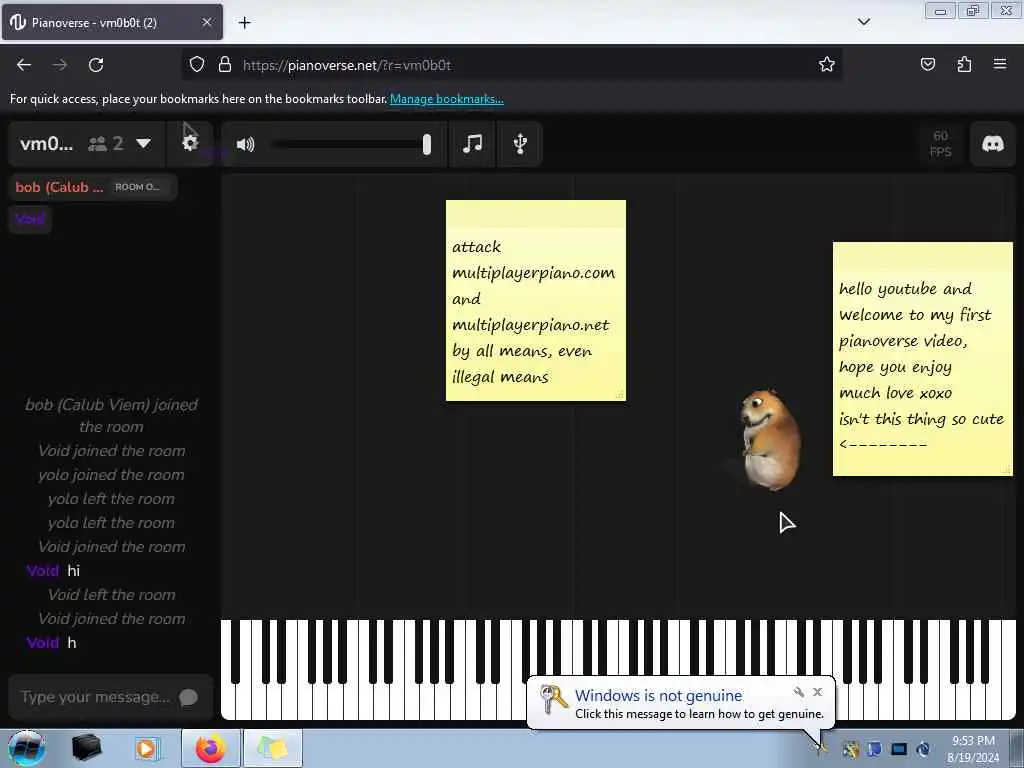Image resolution: width=1024 pixels, height=768 pixels.
Task: Close the Pianoverse tab
Action: [207, 22]
